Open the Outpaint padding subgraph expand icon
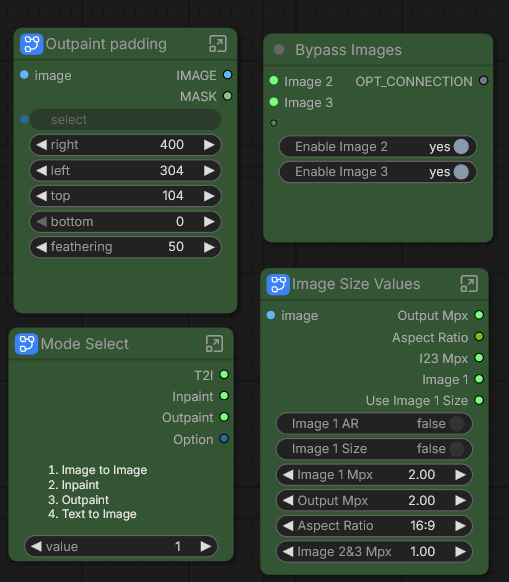The width and height of the screenshot is (509, 582). [218, 44]
